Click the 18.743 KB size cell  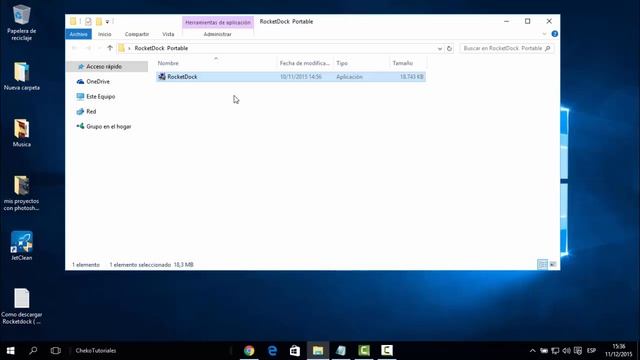pyautogui.click(x=411, y=77)
